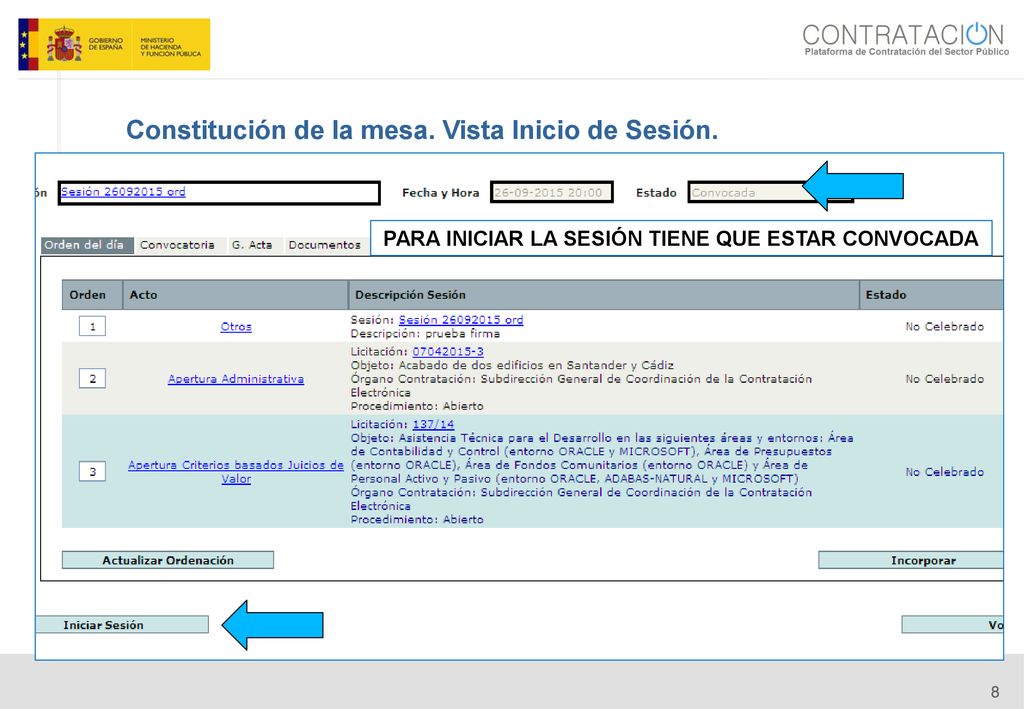Click the Actualizar Ordenación button
1024x709 pixels.
pos(168,560)
